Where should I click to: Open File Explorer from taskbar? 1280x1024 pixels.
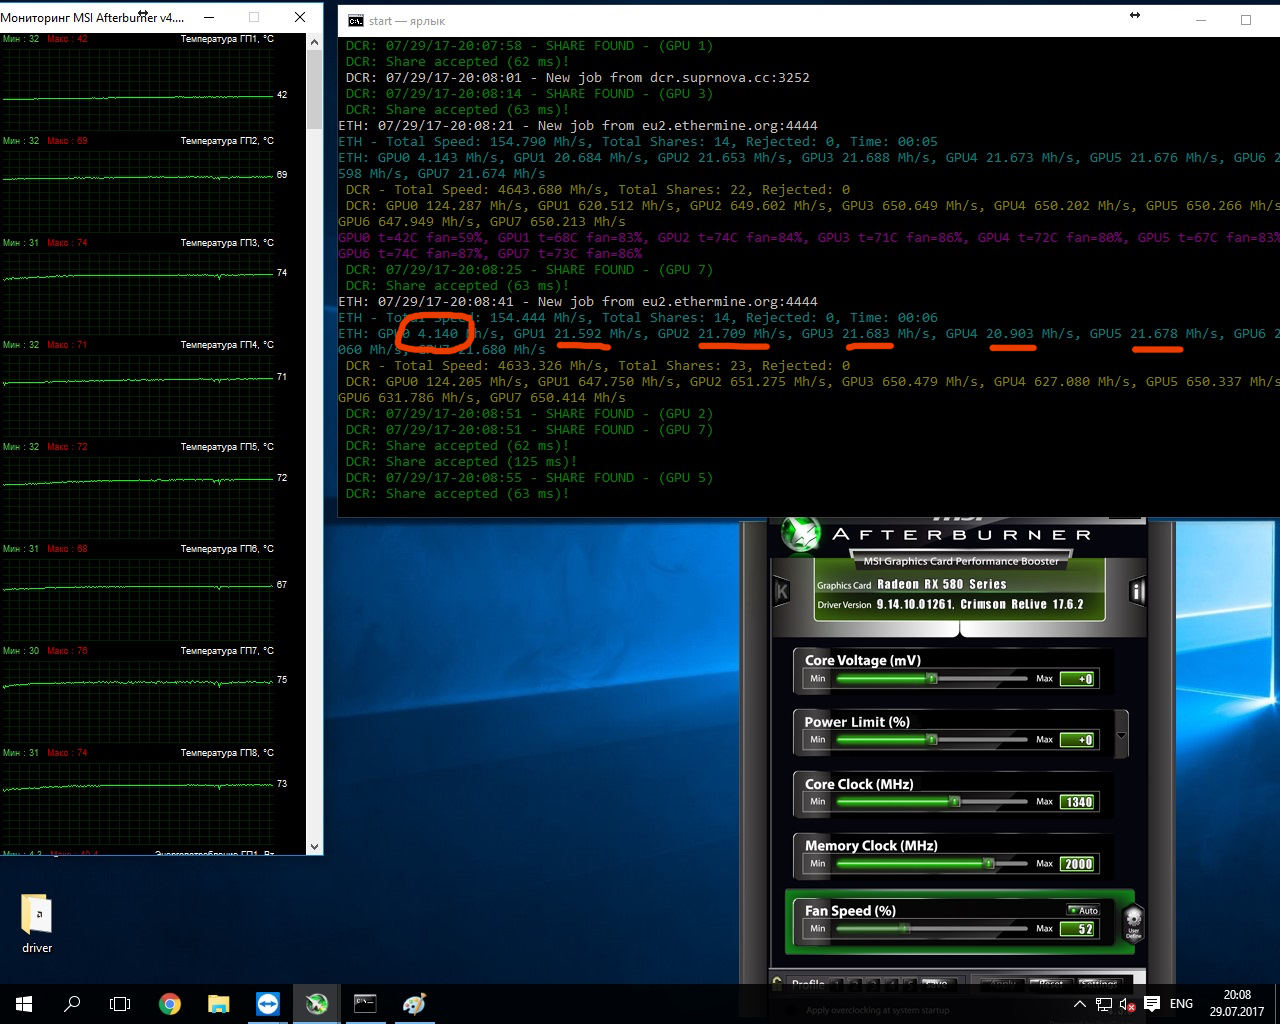pos(219,1004)
